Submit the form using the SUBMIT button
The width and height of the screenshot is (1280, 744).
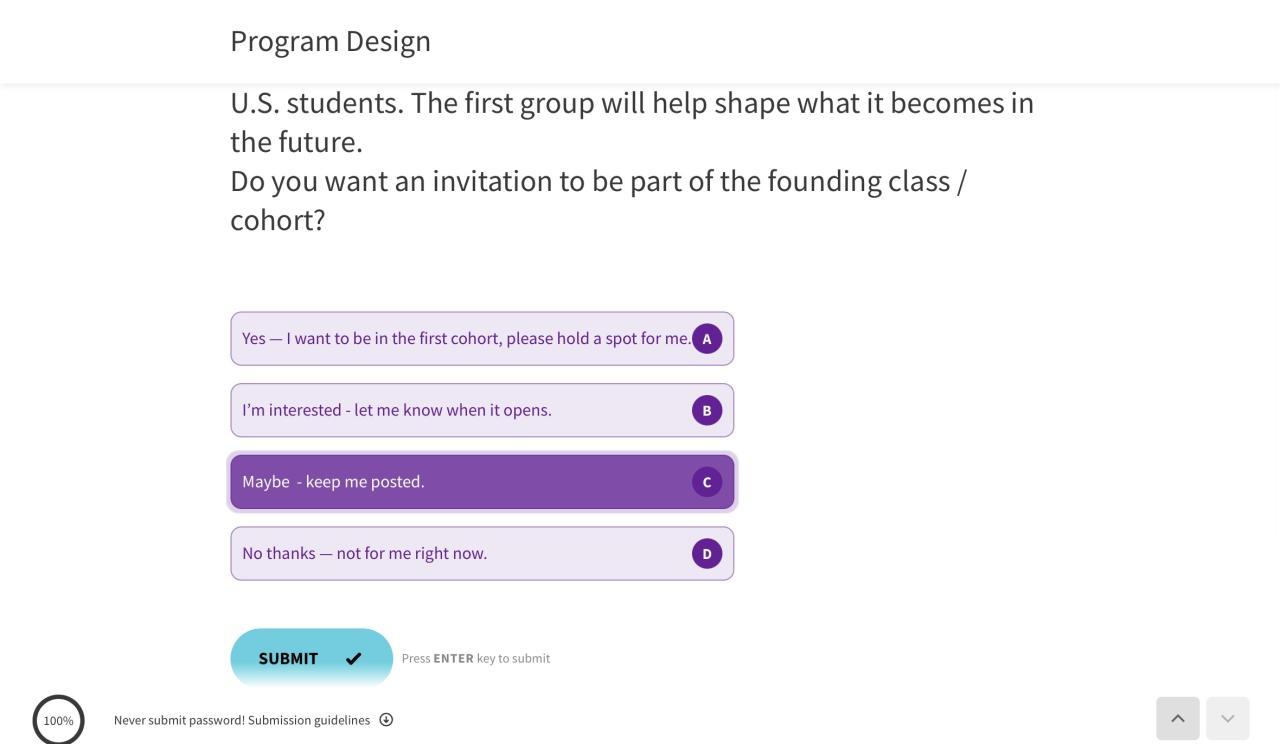coord(289,658)
